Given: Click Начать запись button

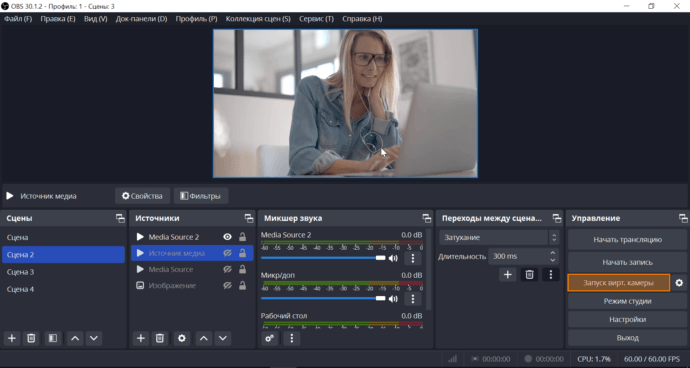Looking at the screenshot, I should click(627, 262).
